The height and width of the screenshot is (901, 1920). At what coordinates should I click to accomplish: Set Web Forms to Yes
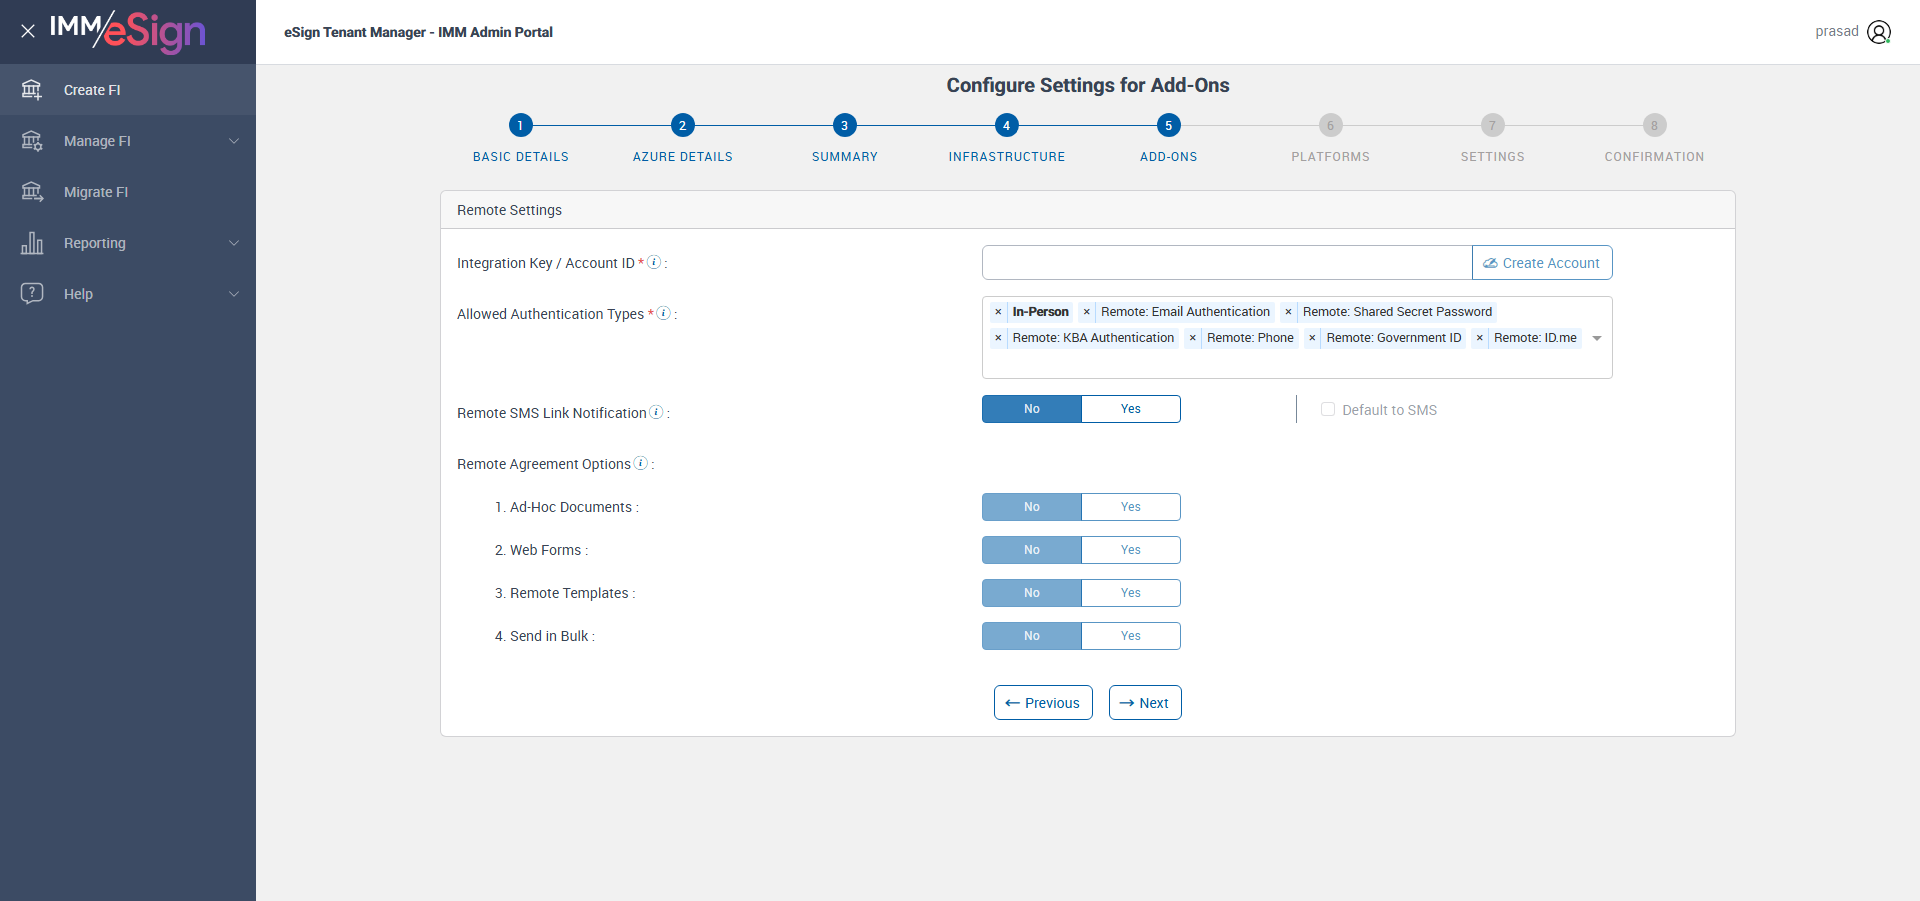[1131, 550]
